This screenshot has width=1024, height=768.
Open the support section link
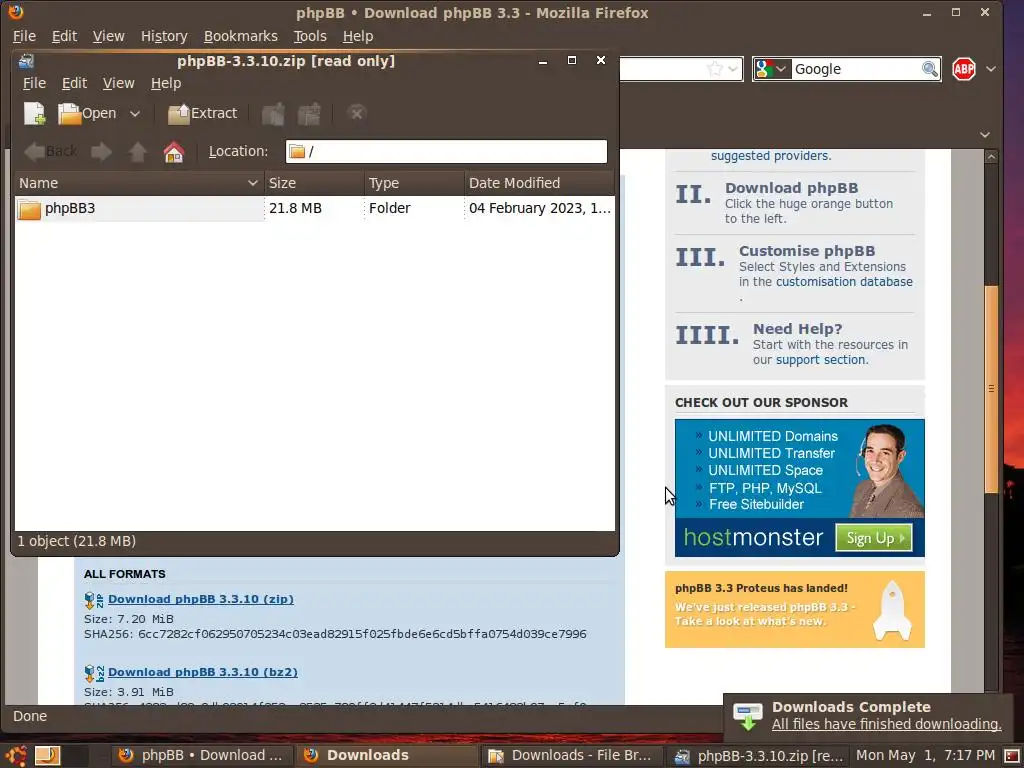click(821, 359)
